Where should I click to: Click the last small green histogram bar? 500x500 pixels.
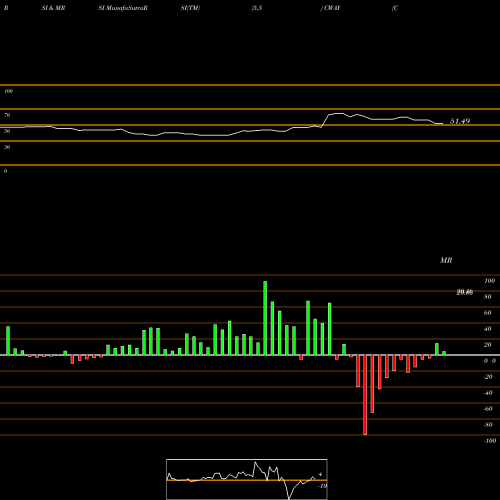pos(444,353)
